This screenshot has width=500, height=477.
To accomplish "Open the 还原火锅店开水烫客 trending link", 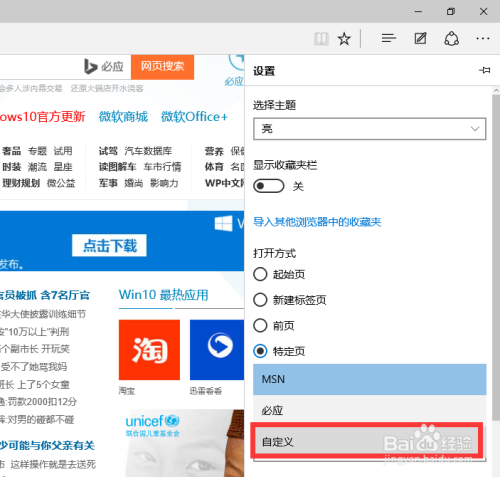I will (107, 88).
